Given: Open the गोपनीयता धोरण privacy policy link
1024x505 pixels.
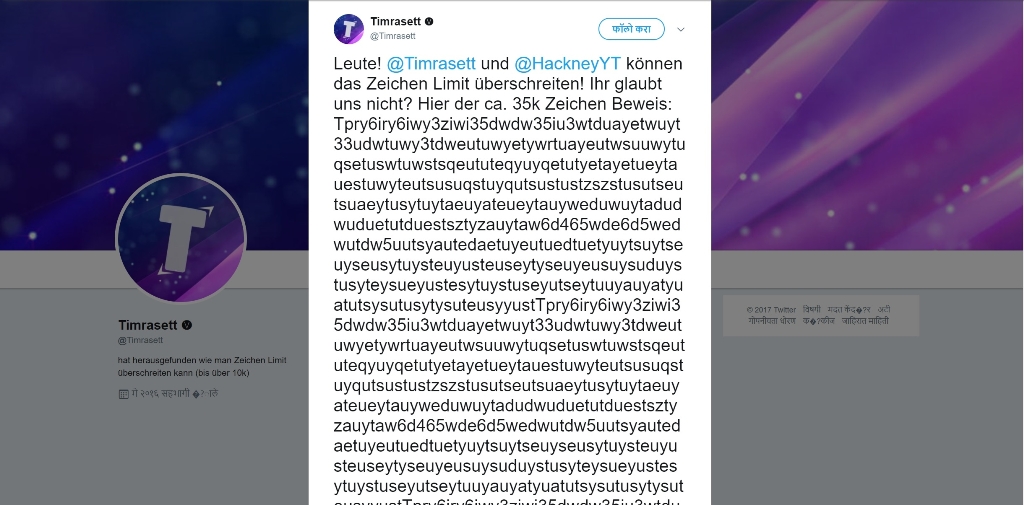Looking at the screenshot, I should pyautogui.click(x=771, y=321).
